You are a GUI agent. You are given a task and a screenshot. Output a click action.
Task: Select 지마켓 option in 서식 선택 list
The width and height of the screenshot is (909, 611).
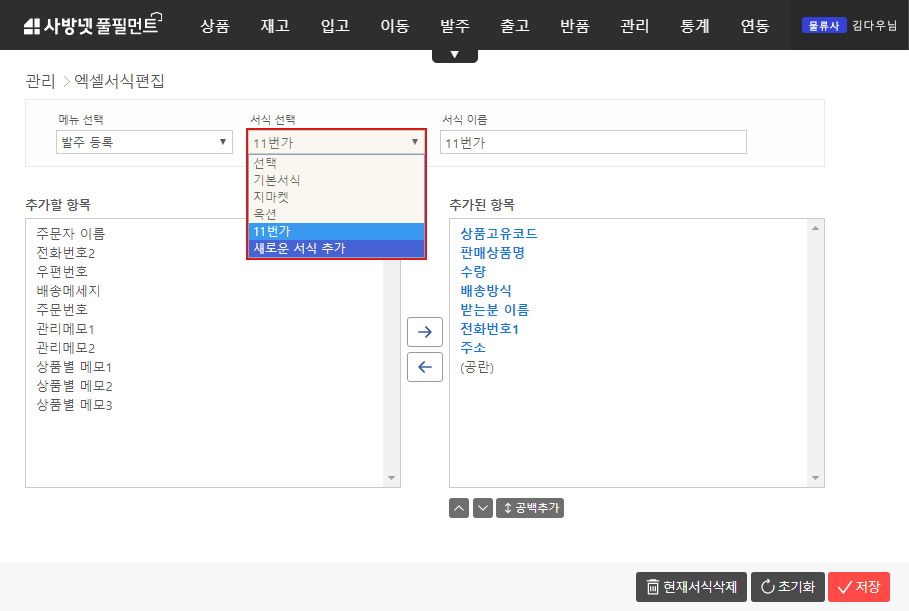pos(271,197)
